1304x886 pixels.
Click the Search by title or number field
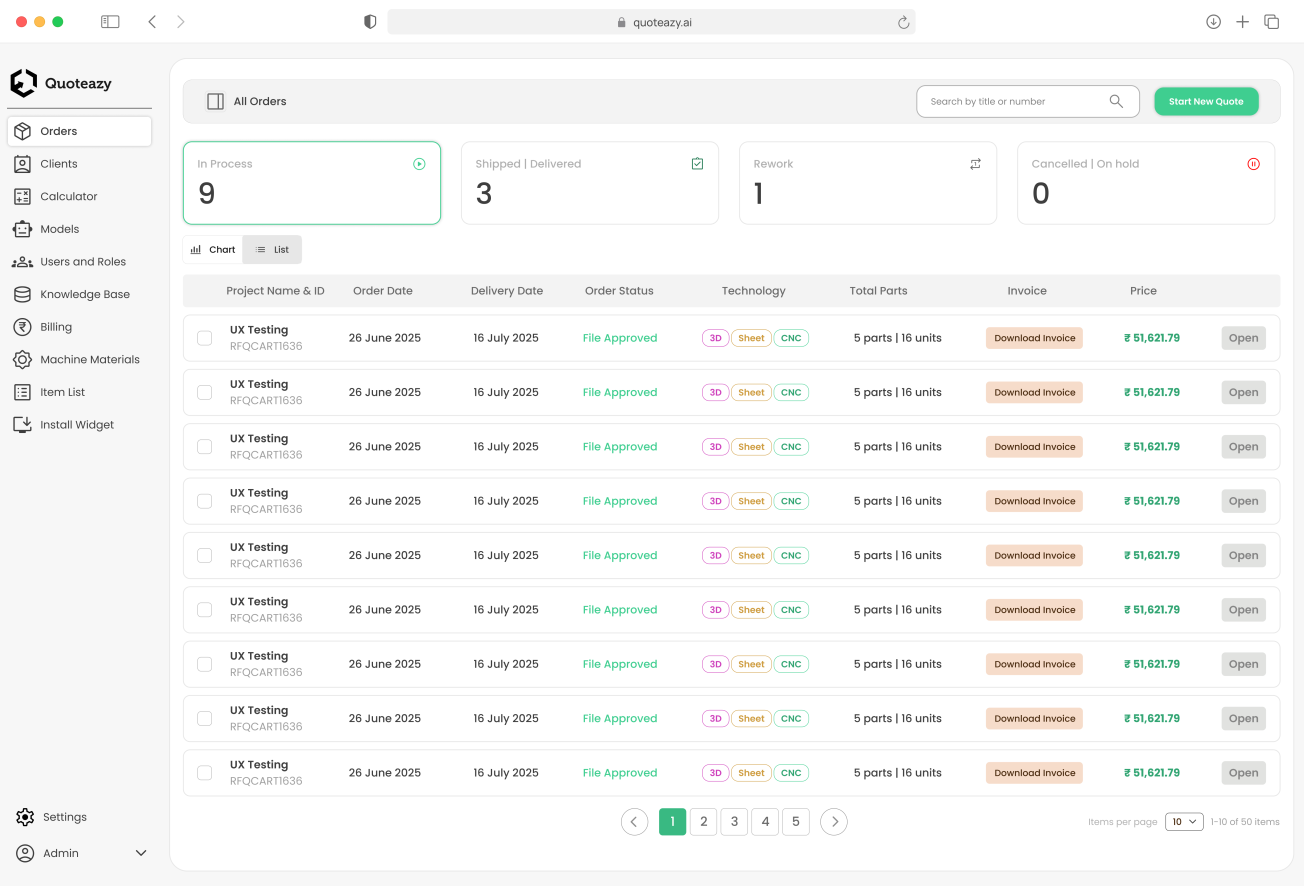tap(1010, 101)
